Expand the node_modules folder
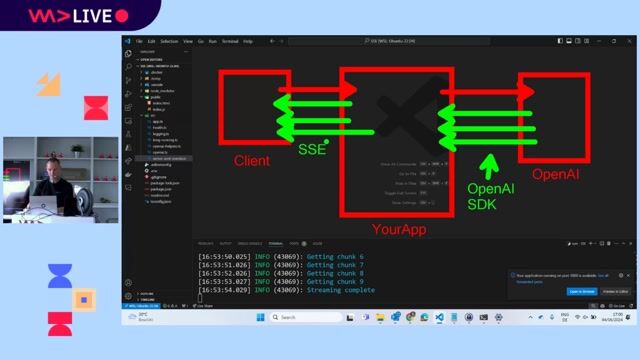The image size is (640, 360). point(164,91)
